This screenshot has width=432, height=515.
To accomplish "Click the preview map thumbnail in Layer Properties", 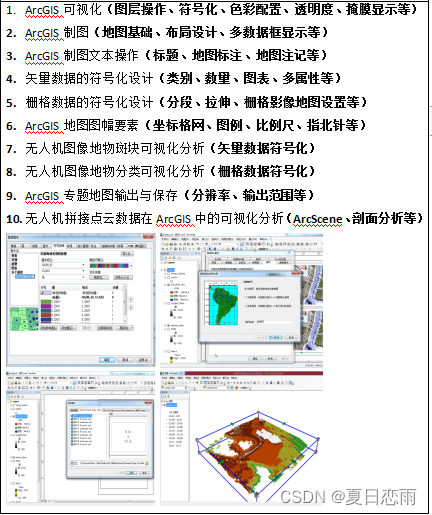I will point(24,319).
